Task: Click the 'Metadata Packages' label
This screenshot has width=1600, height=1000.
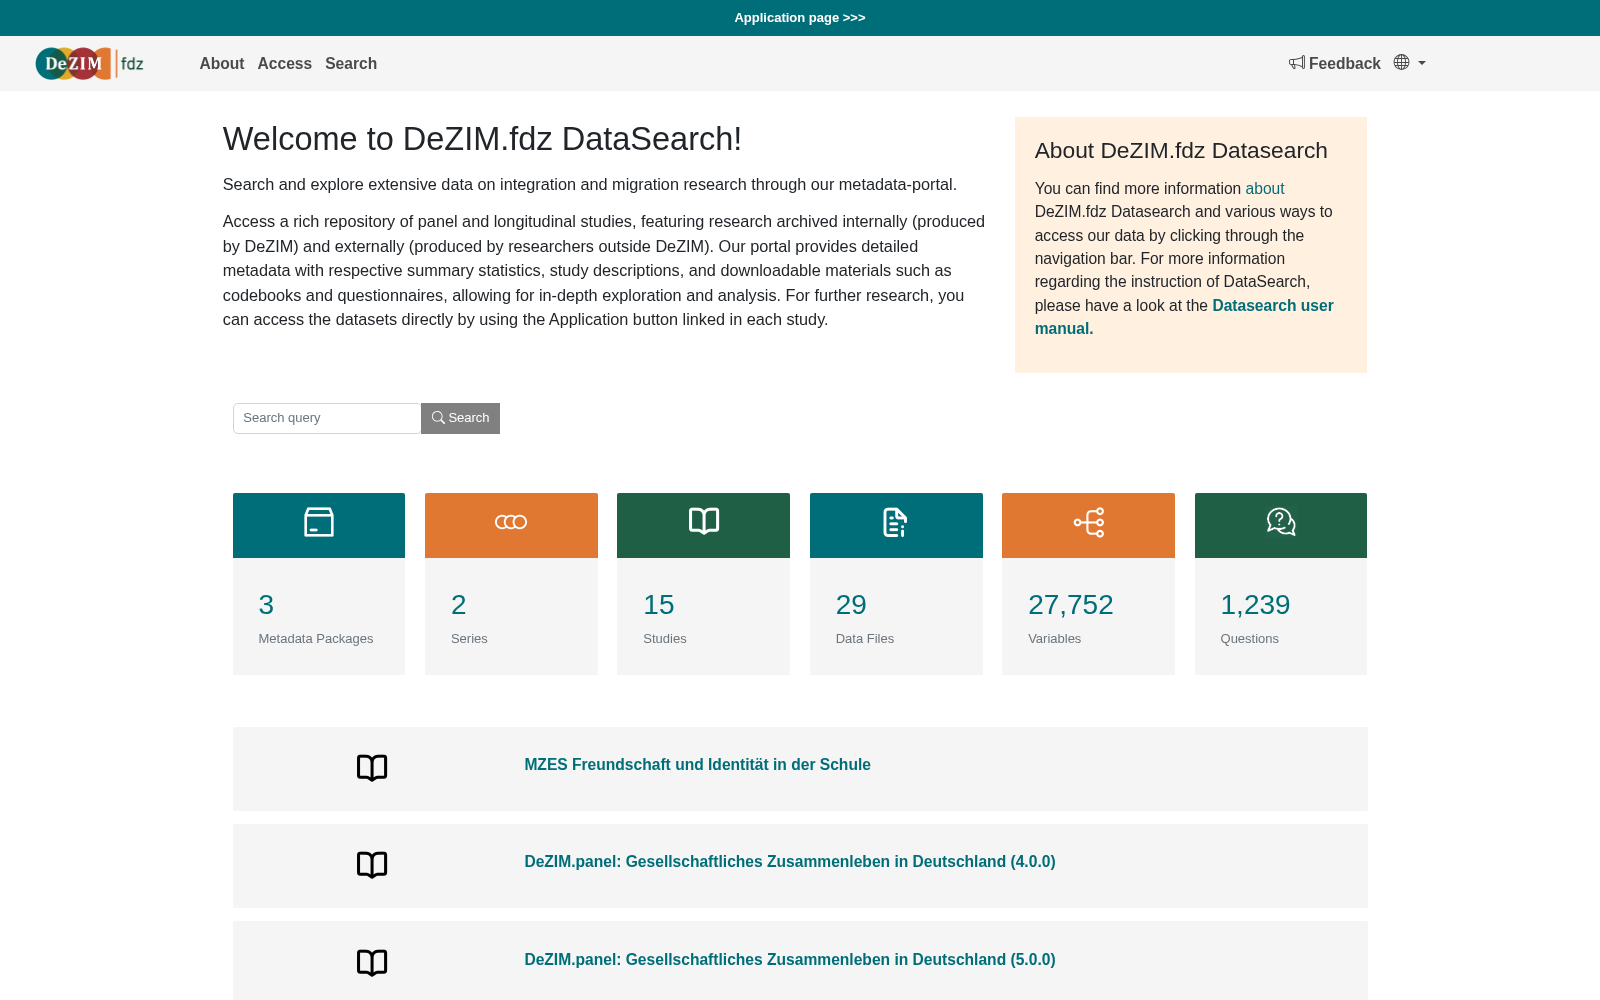Action: pyautogui.click(x=316, y=639)
